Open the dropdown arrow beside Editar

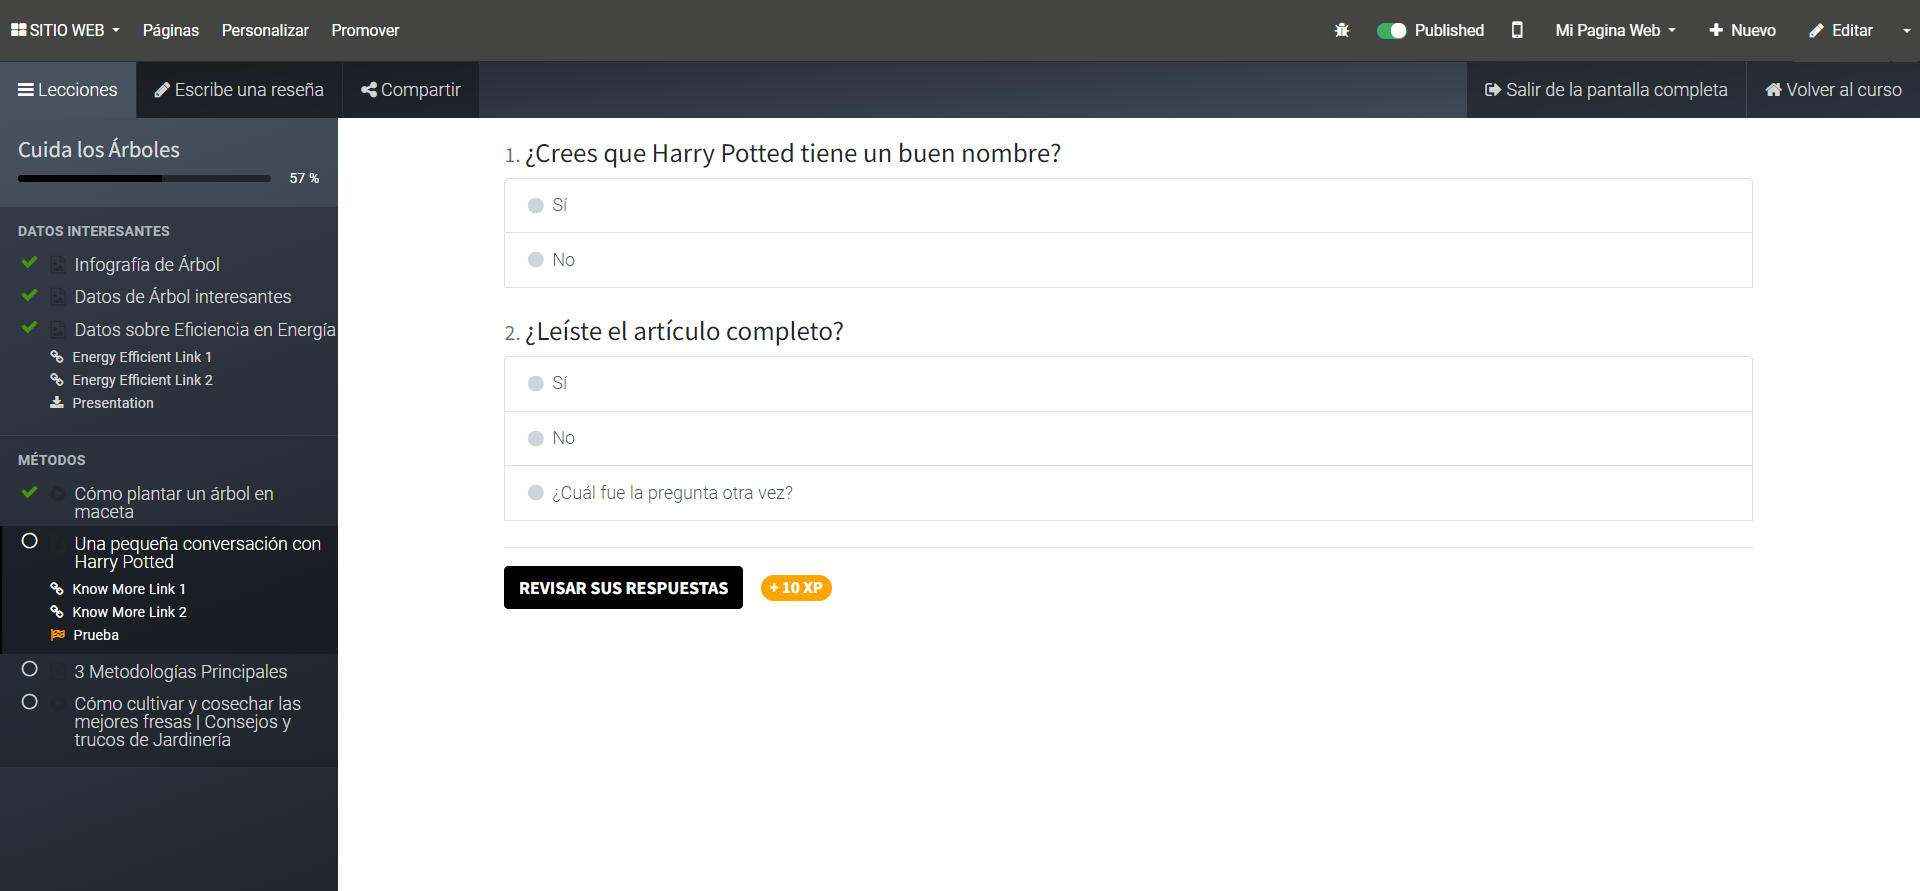coord(1906,30)
